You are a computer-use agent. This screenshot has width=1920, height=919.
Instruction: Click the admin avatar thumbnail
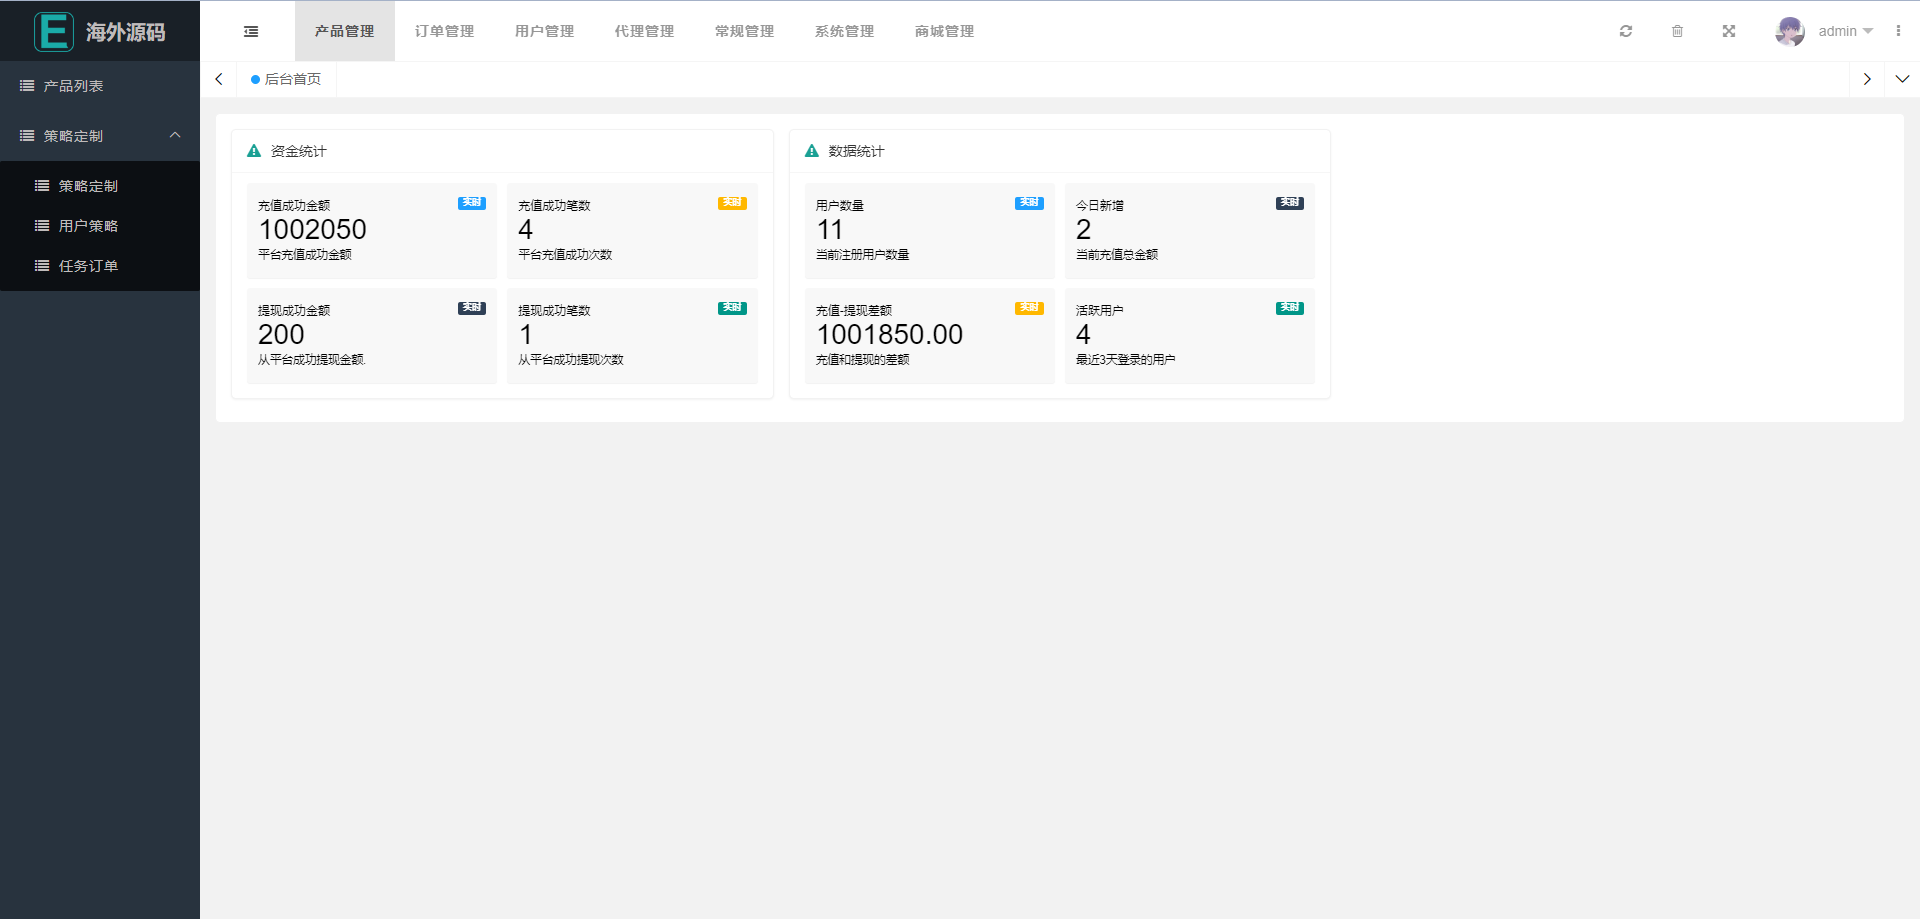pyautogui.click(x=1789, y=31)
